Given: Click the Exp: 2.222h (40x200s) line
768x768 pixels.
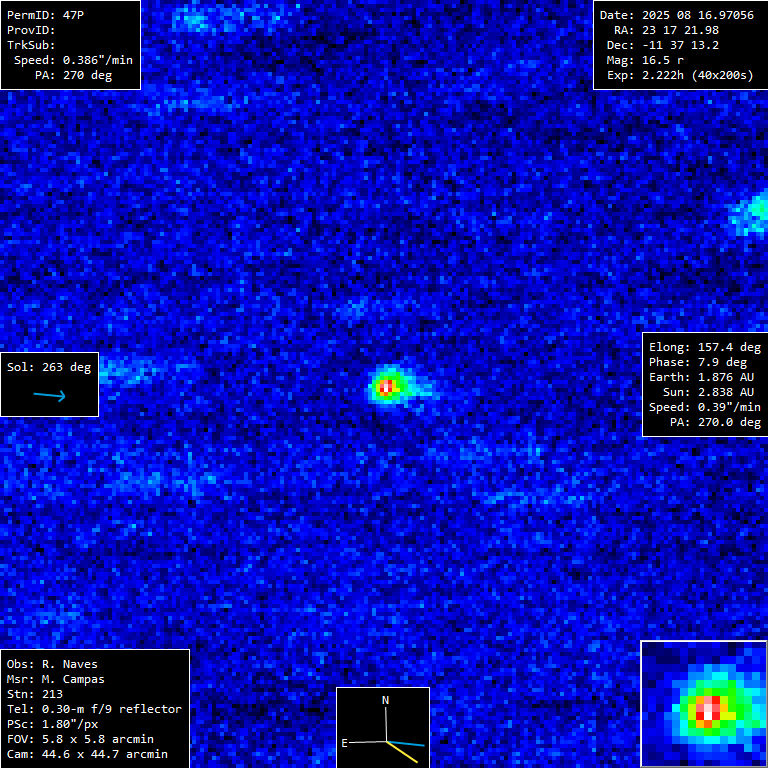Looking at the screenshot, I should [680, 75].
